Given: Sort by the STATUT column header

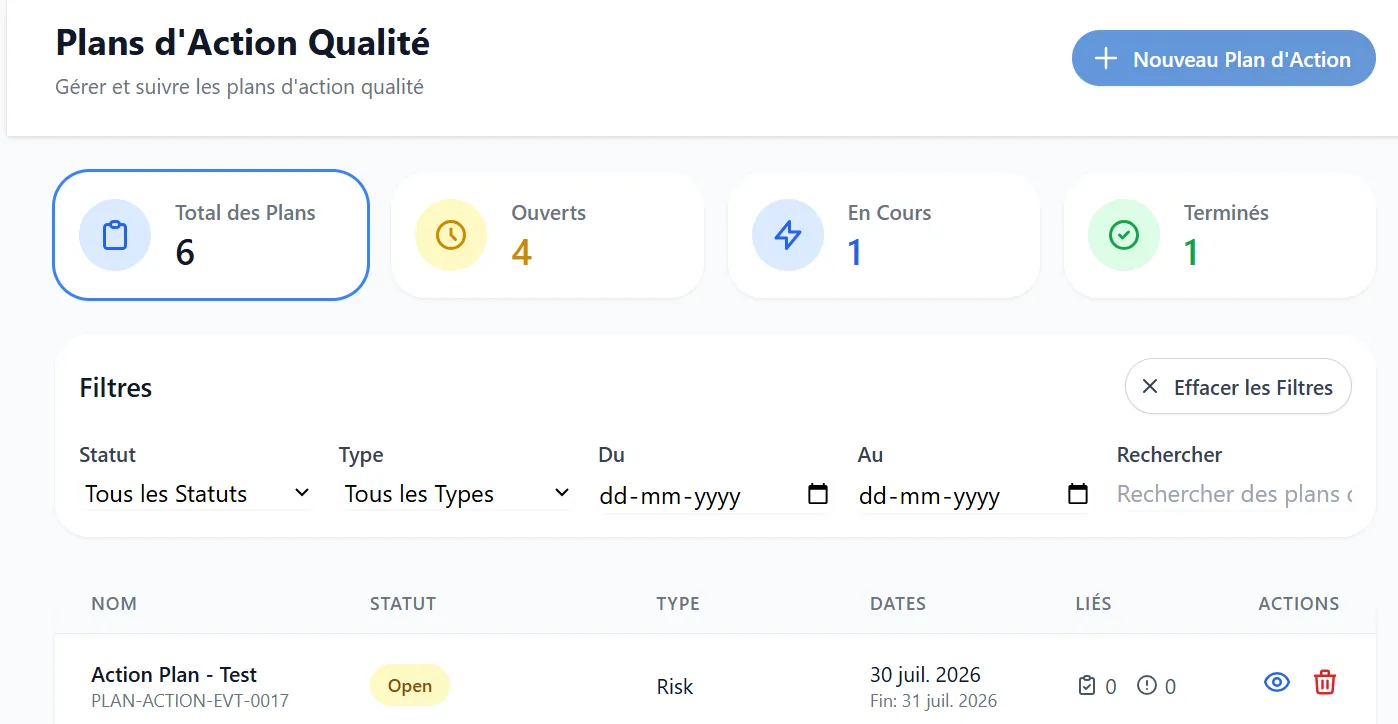Looking at the screenshot, I should [x=403, y=604].
